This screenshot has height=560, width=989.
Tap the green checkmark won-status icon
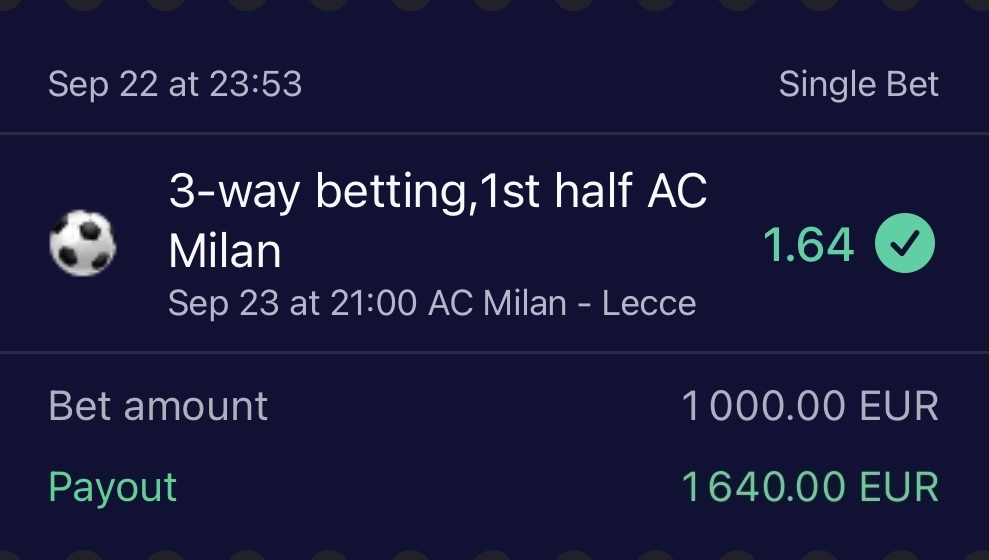click(x=905, y=245)
